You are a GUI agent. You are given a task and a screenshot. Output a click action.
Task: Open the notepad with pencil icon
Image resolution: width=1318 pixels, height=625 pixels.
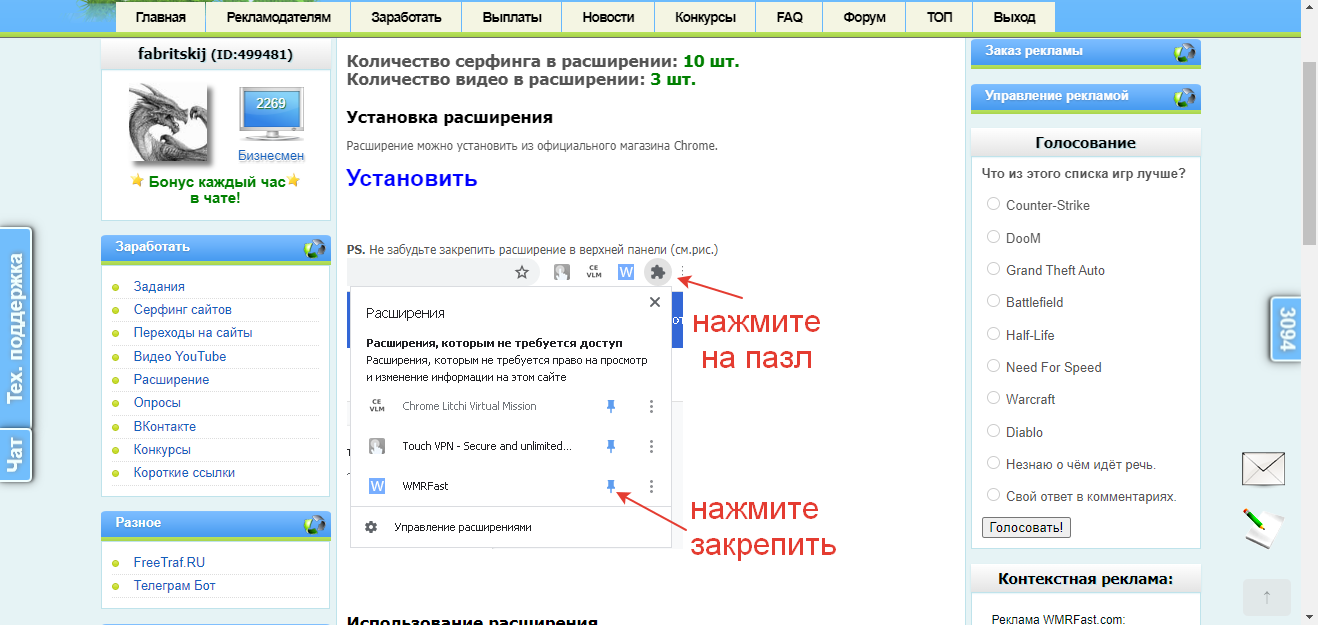(1263, 527)
